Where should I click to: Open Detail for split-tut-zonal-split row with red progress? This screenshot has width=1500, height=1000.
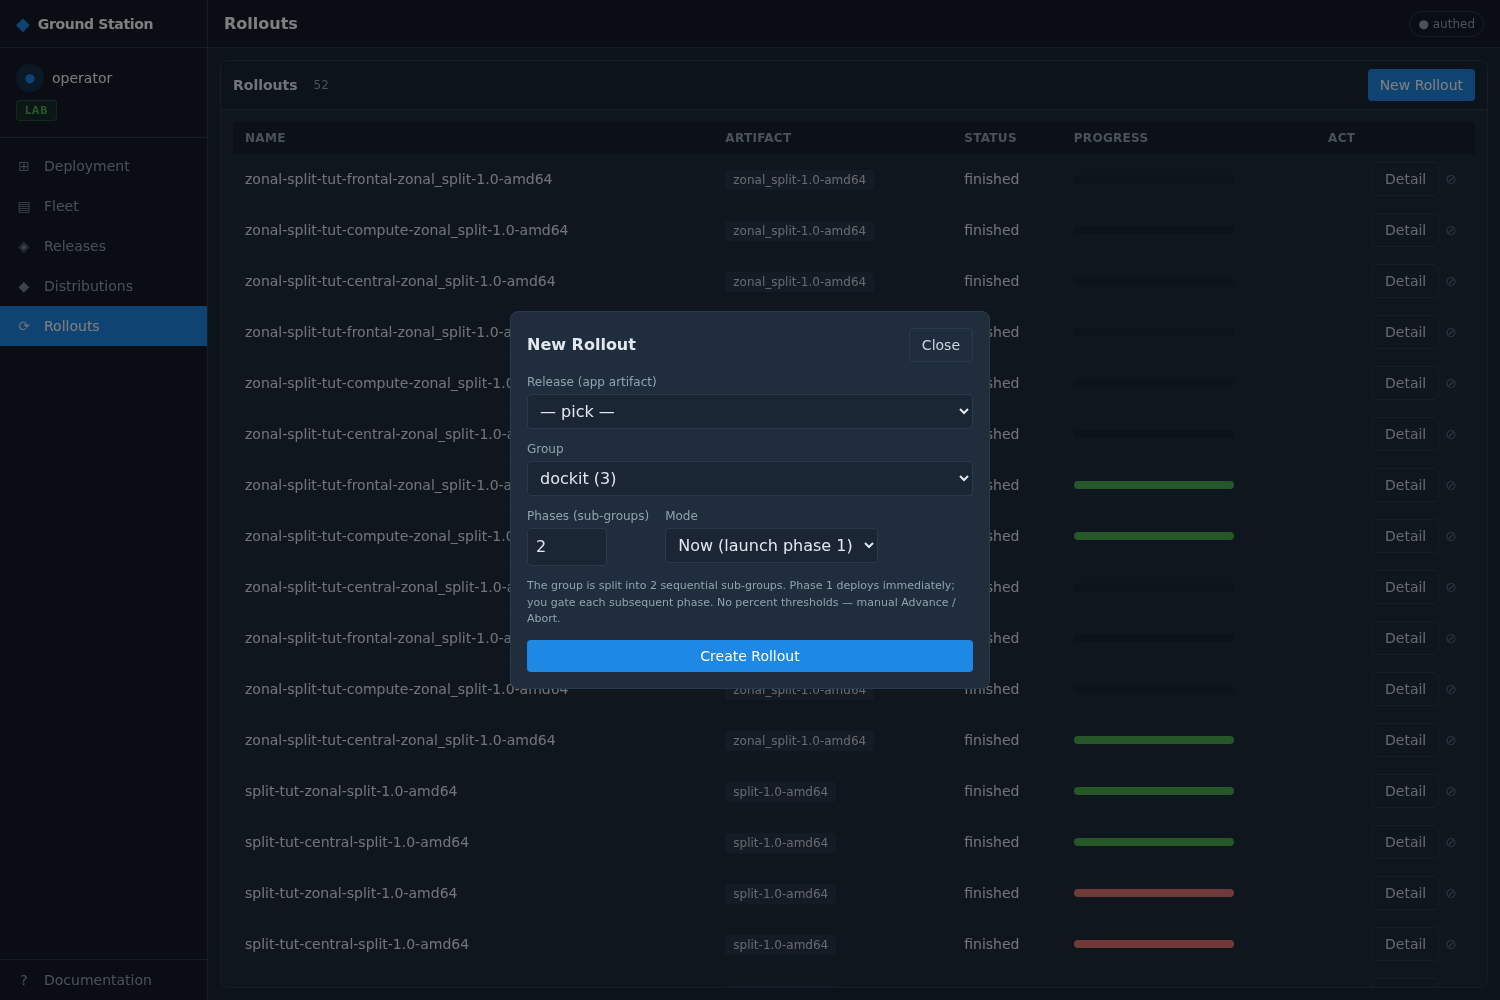pyautogui.click(x=1405, y=893)
